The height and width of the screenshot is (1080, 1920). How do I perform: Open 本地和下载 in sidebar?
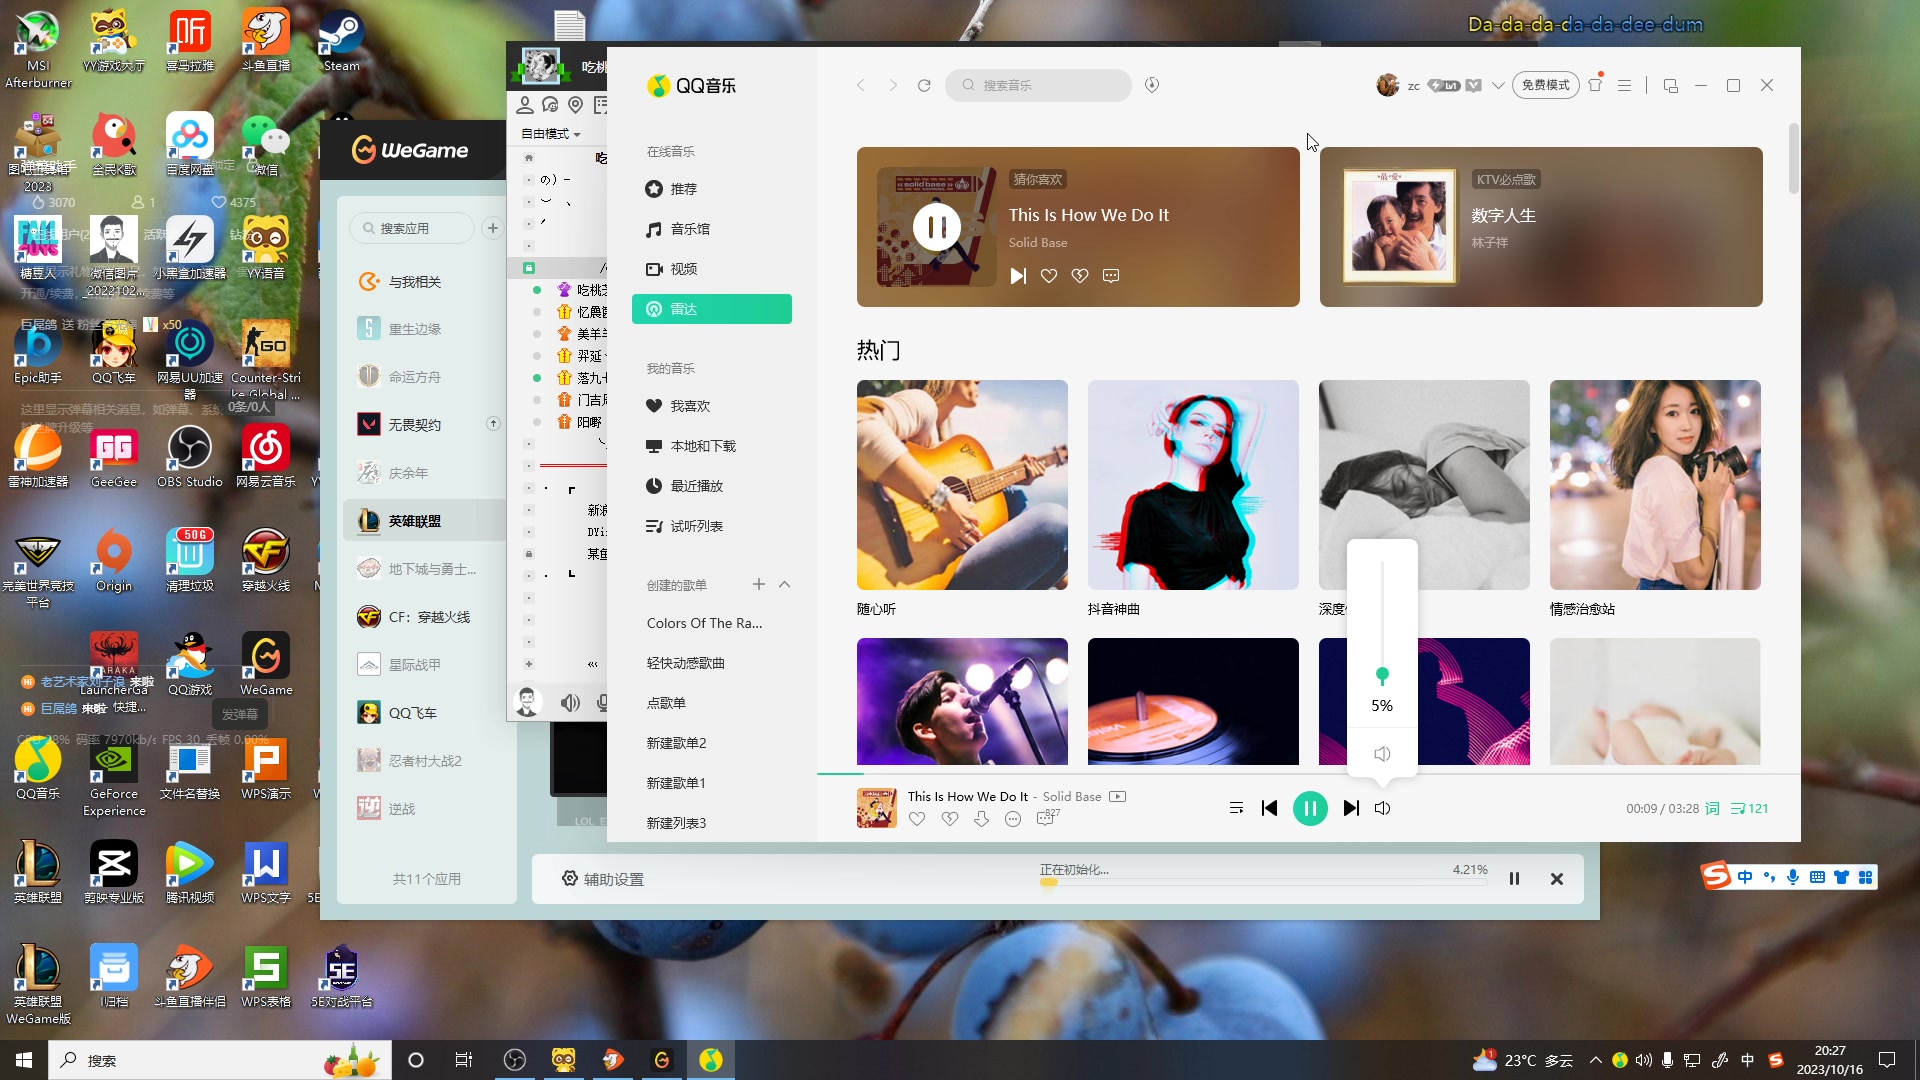711,446
